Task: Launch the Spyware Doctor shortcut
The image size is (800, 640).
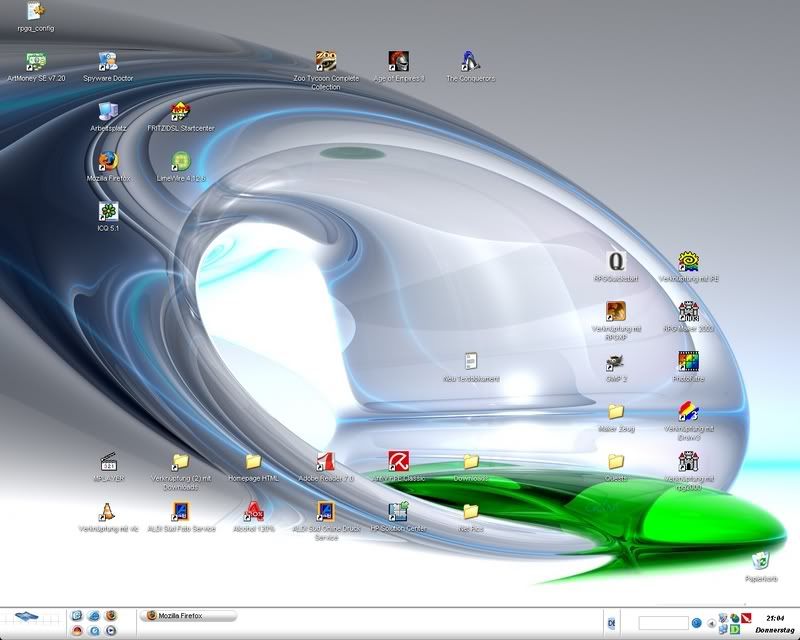Action: click(x=108, y=61)
